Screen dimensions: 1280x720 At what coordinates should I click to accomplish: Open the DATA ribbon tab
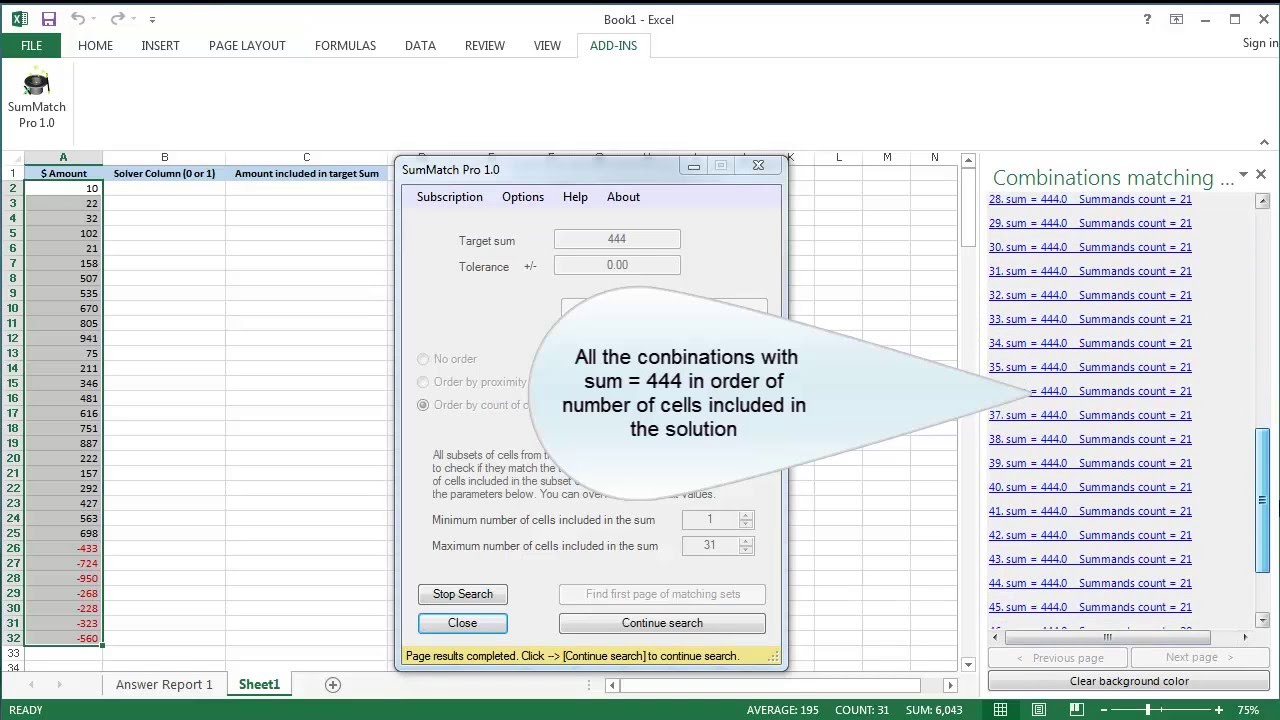pyautogui.click(x=420, y=45)
